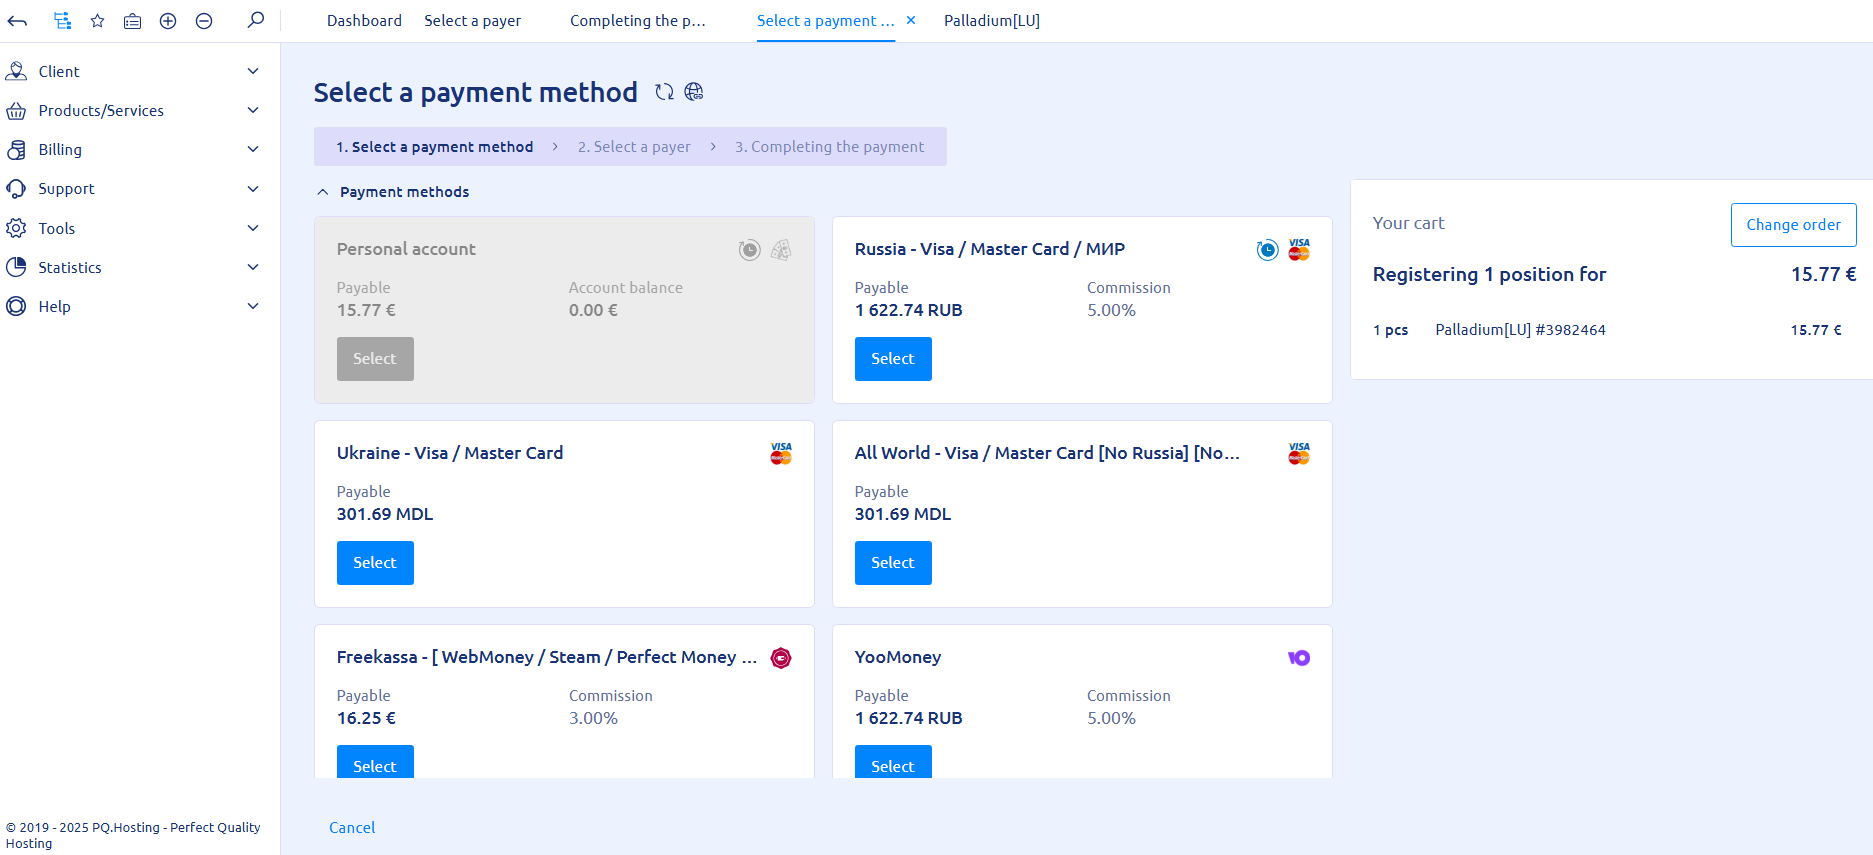Click the Cancel link
1873x855 pixels.
[352, 828]
